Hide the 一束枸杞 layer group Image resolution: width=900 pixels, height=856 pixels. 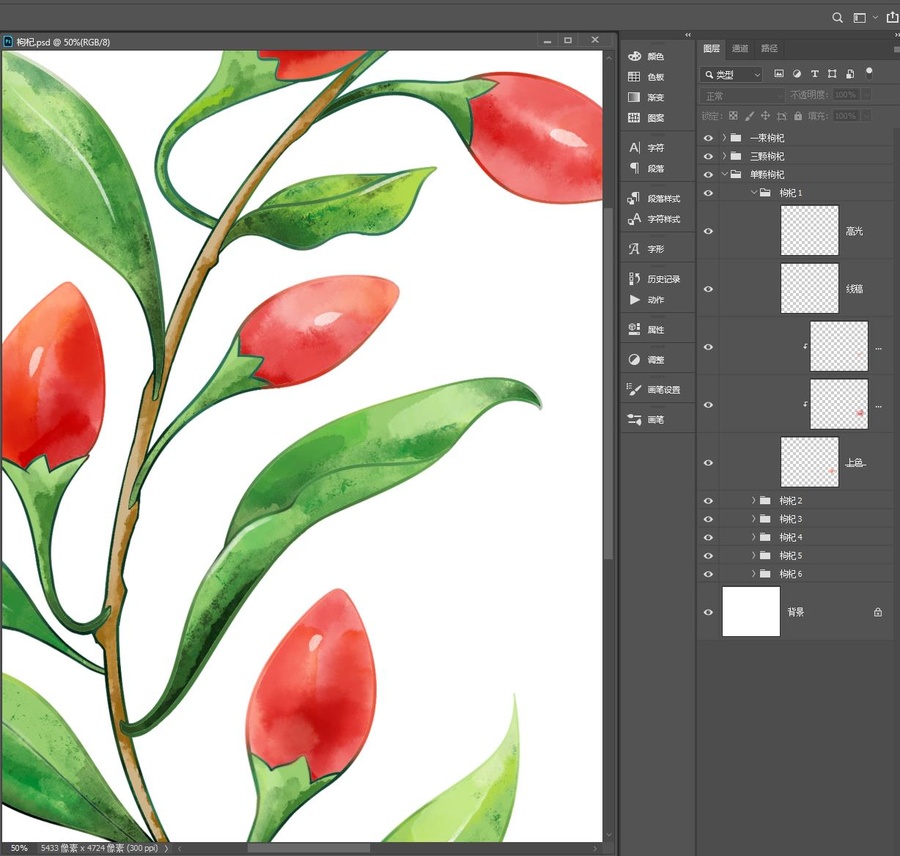(708, 138)
